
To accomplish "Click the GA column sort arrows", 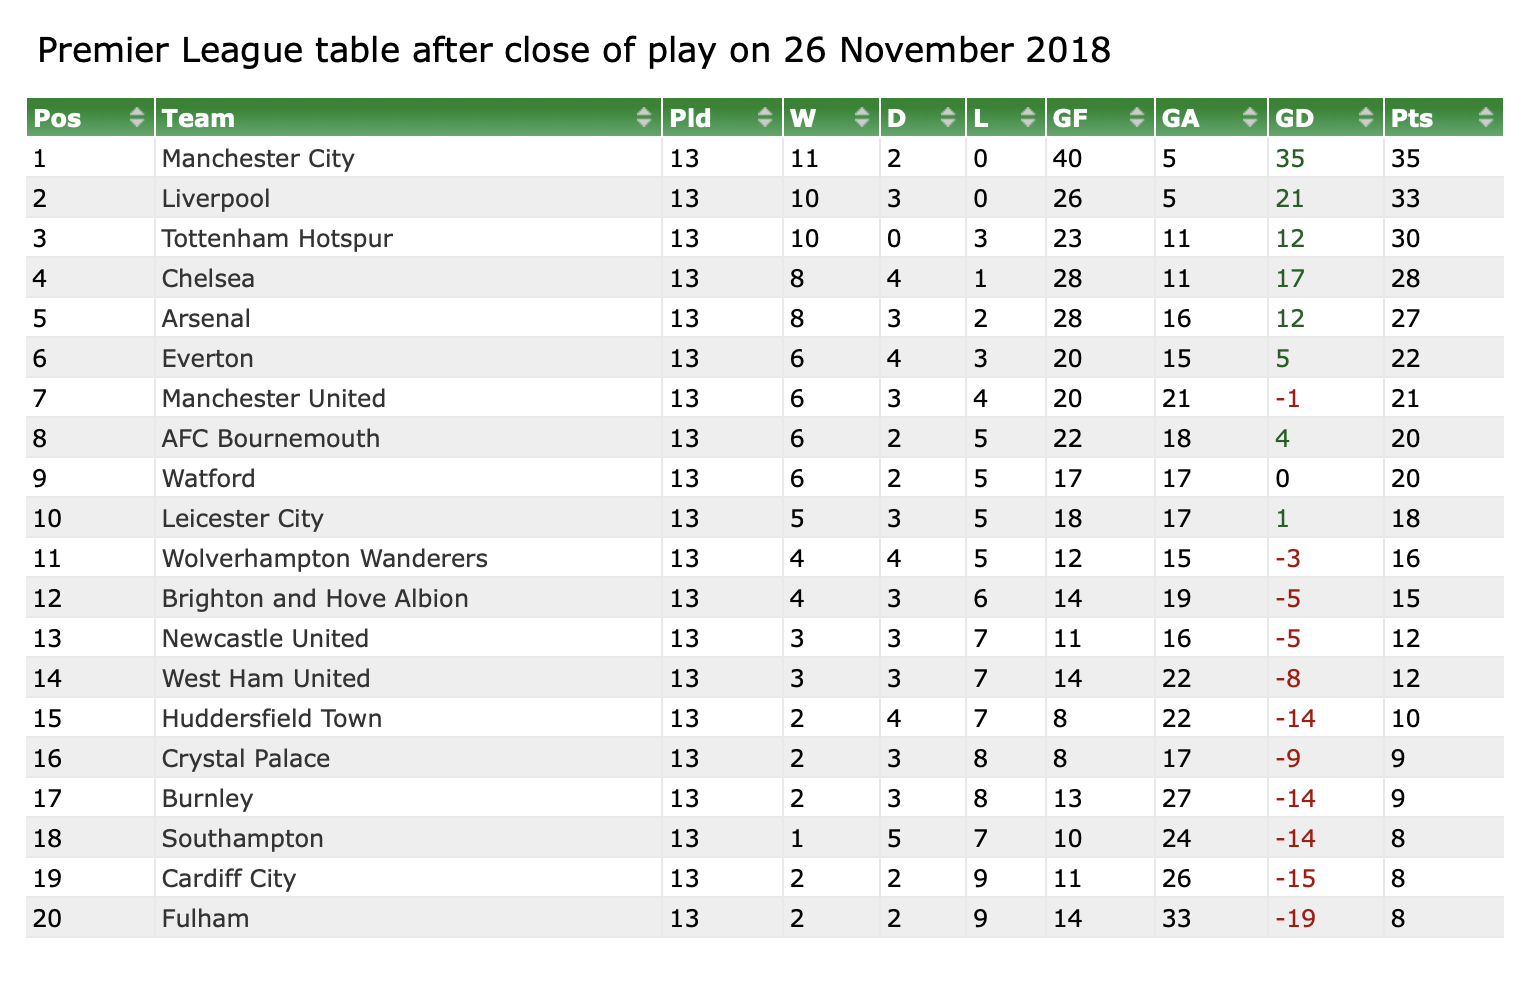I will [1250, 118].
